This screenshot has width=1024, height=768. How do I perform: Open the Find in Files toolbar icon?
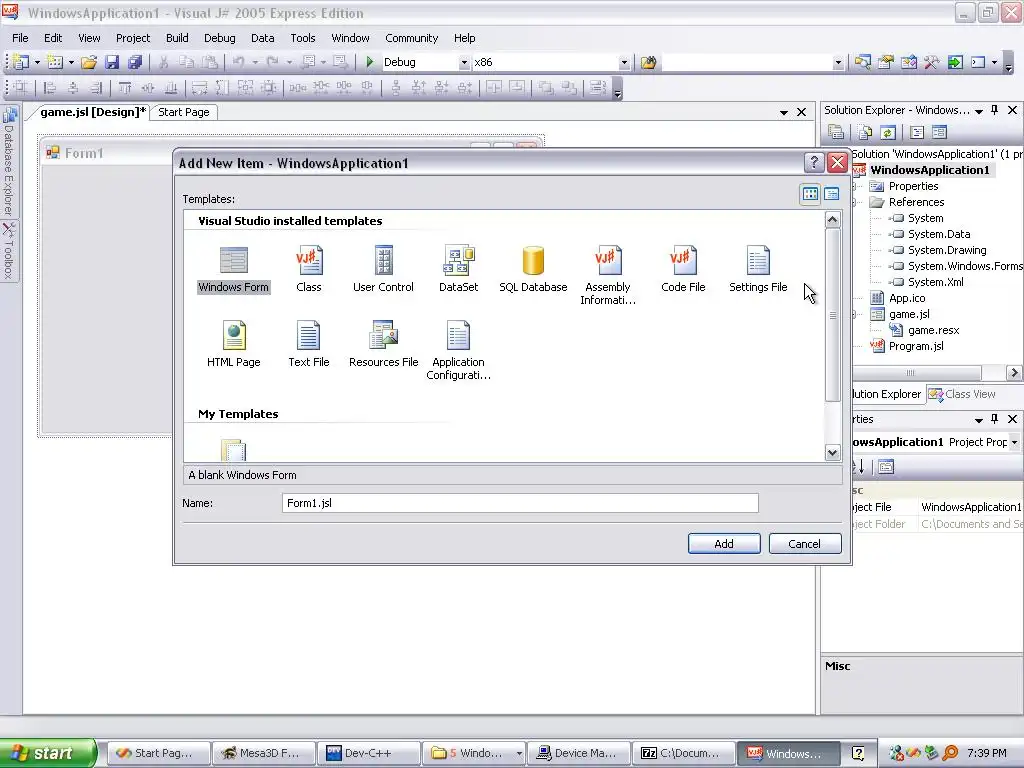648,63
